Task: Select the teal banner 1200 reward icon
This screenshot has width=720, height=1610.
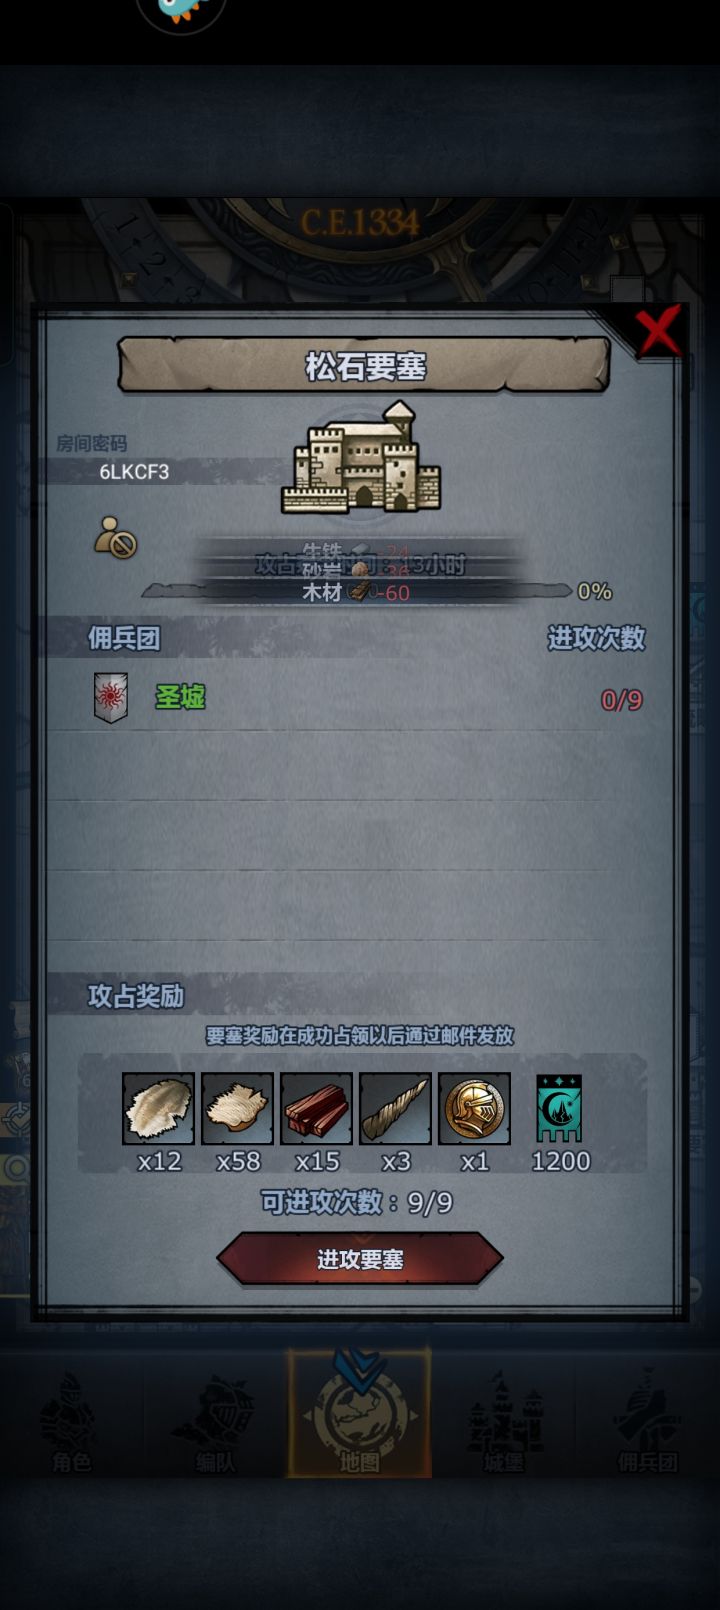Action: point(559,1108)
